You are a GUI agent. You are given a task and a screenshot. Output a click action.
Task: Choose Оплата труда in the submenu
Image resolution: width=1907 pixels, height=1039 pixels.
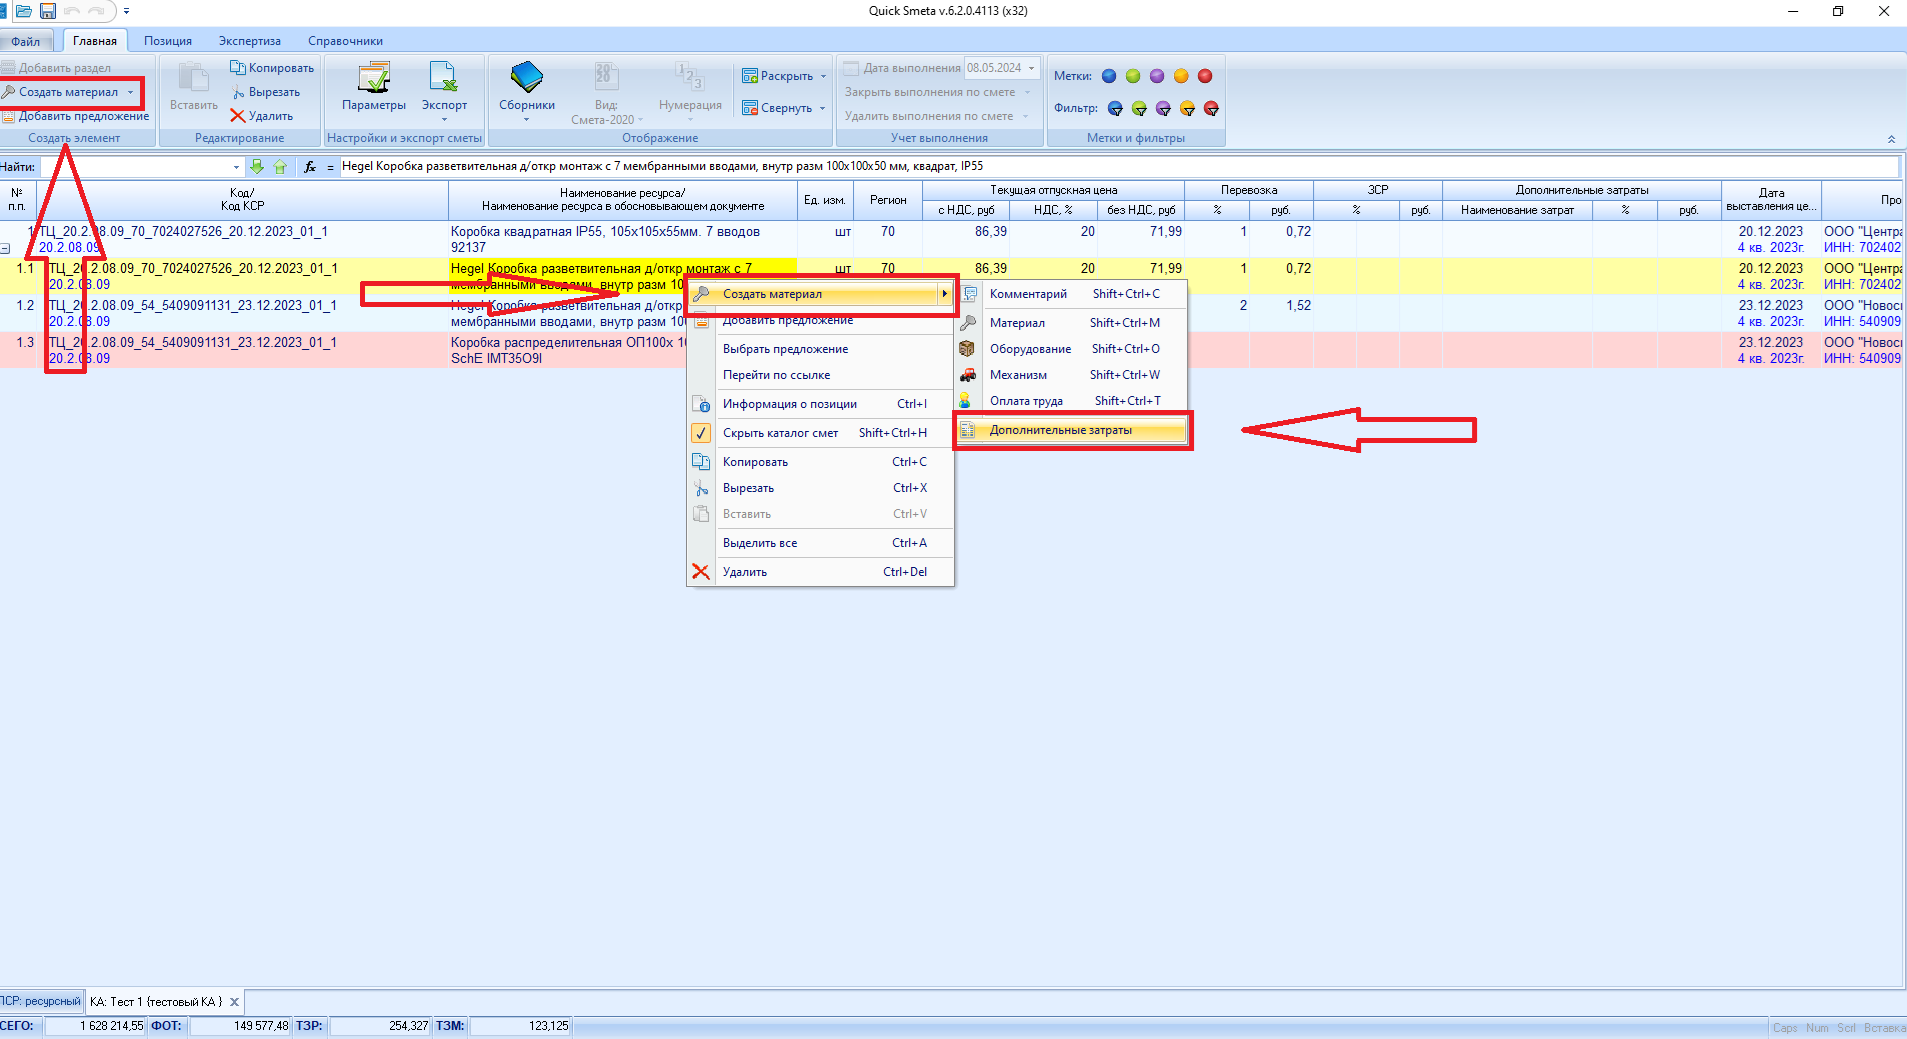click(1072, 401)
